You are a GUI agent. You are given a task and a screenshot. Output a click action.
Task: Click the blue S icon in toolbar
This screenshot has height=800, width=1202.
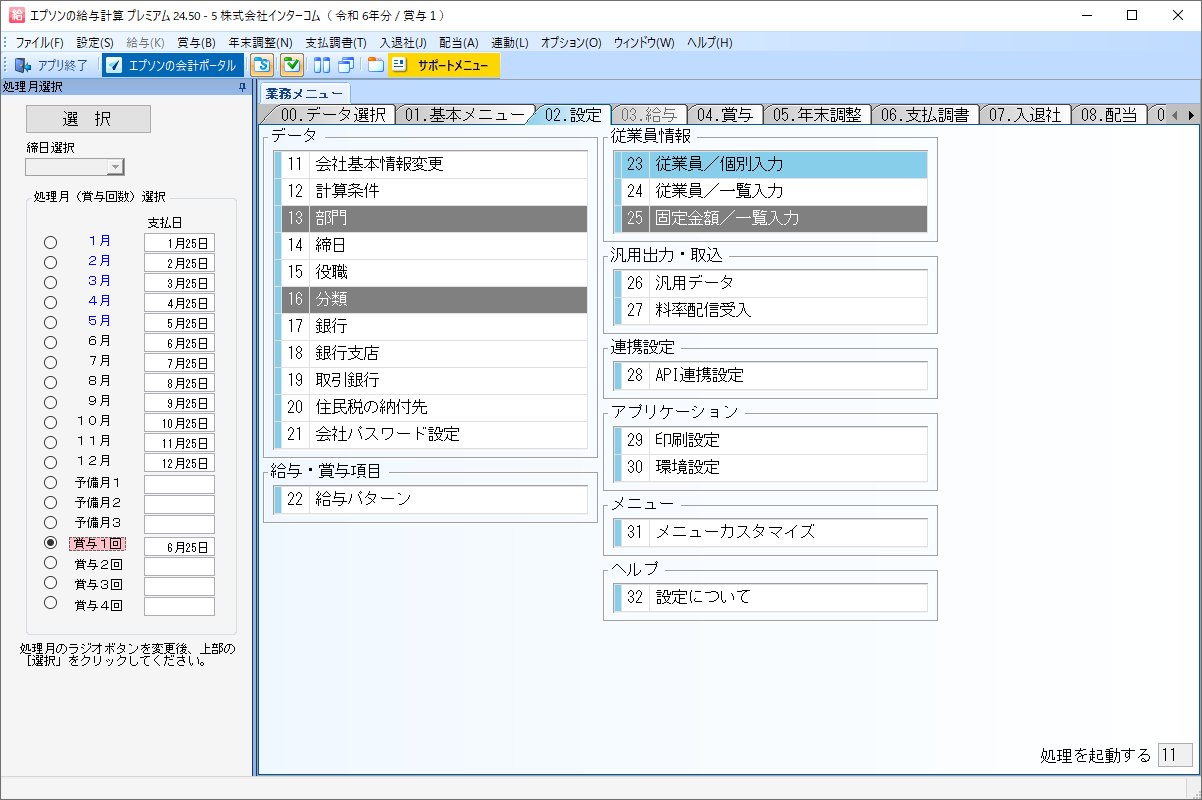pyautogui.click(x=262, y=66)
